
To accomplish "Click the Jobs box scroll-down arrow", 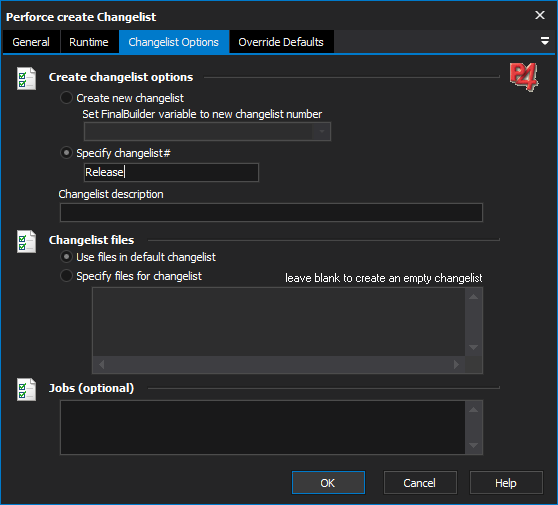I will click(x=473, y=445).
